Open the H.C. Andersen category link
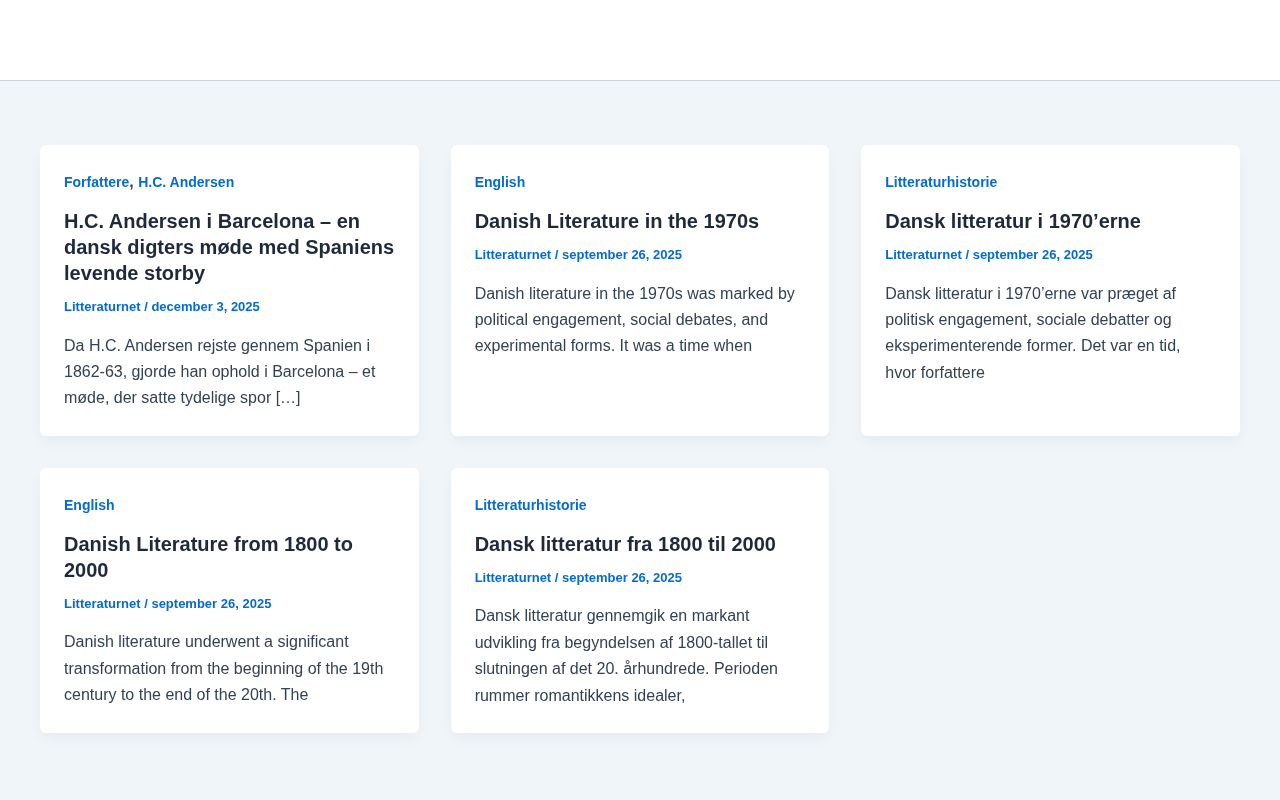Image resolution: width=1280 pixels, height=800 pixels. 186,182
